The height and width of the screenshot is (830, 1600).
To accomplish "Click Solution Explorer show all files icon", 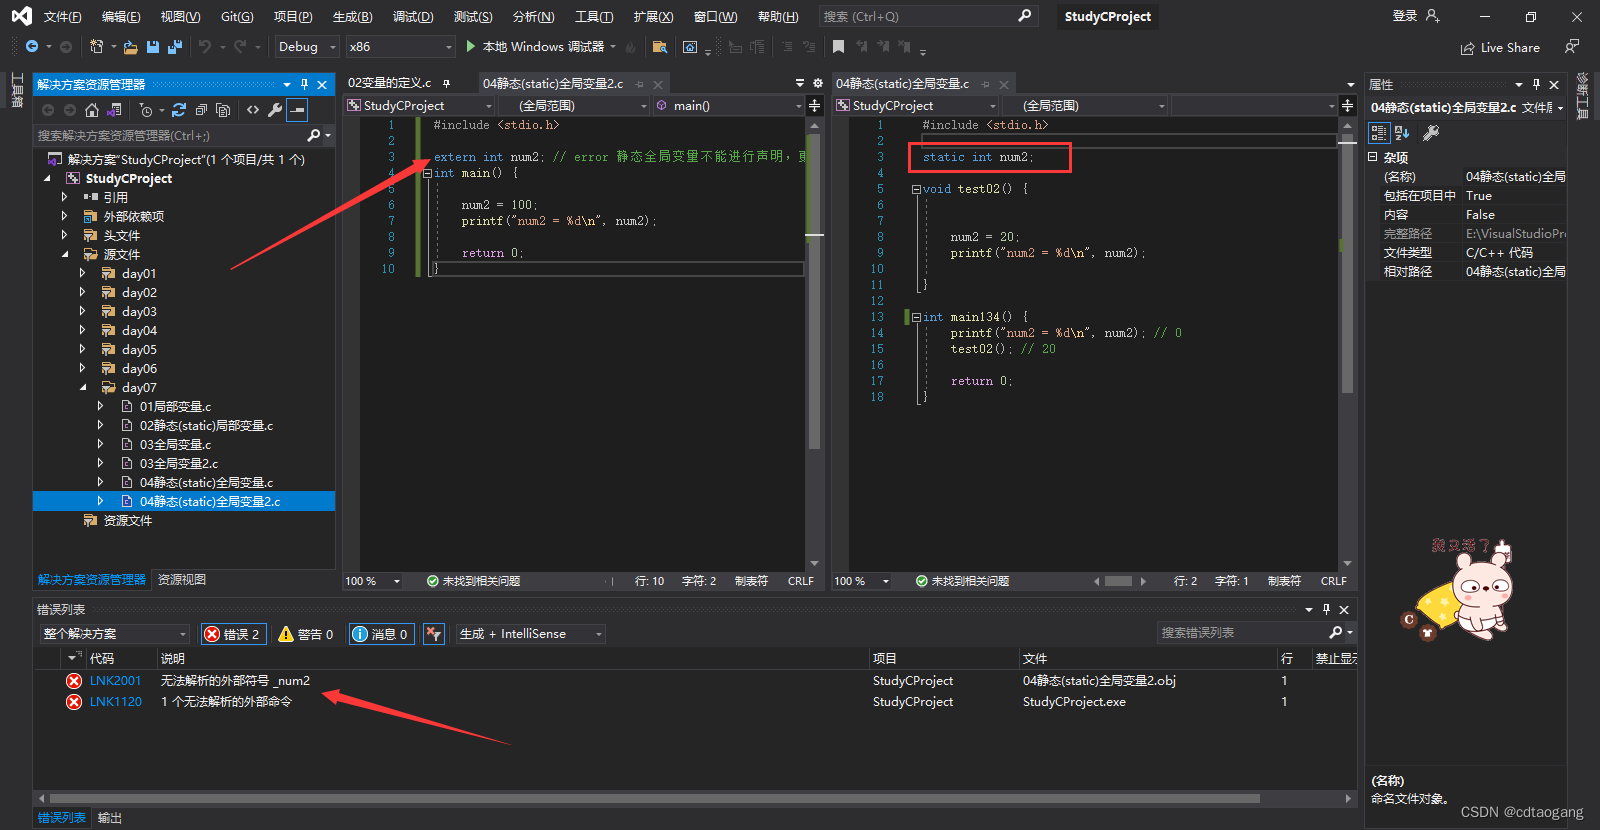I will tap(223, 110).
